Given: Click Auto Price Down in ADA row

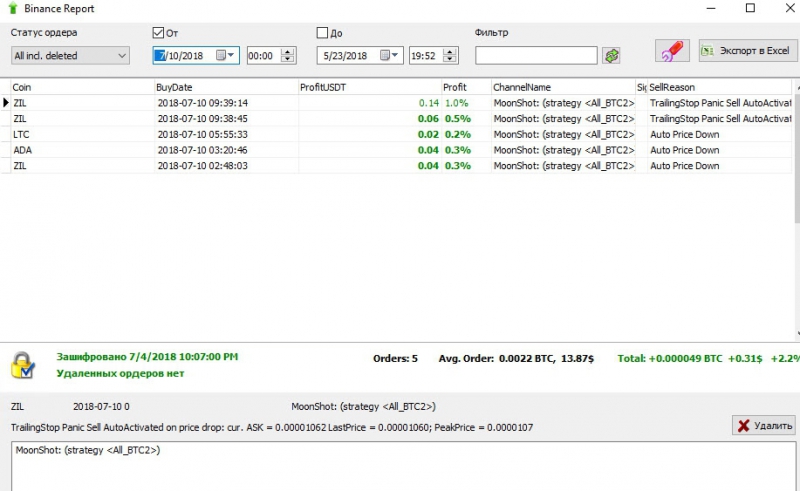Looking at the screenshot, I should (x=685, y=150).
